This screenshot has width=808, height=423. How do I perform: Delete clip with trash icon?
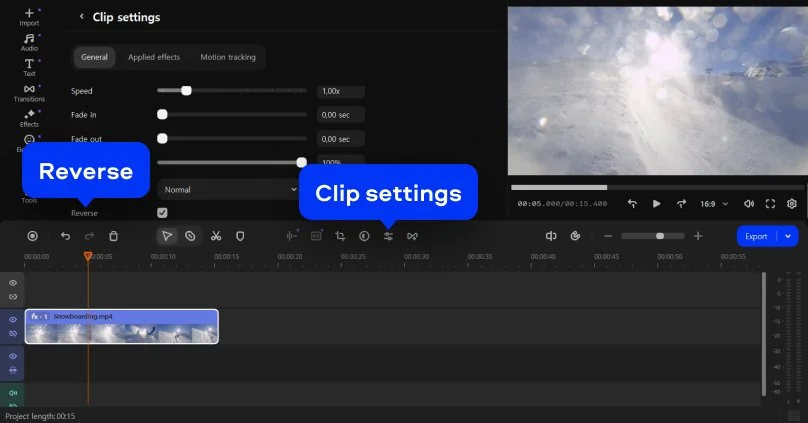coord(113,236)
